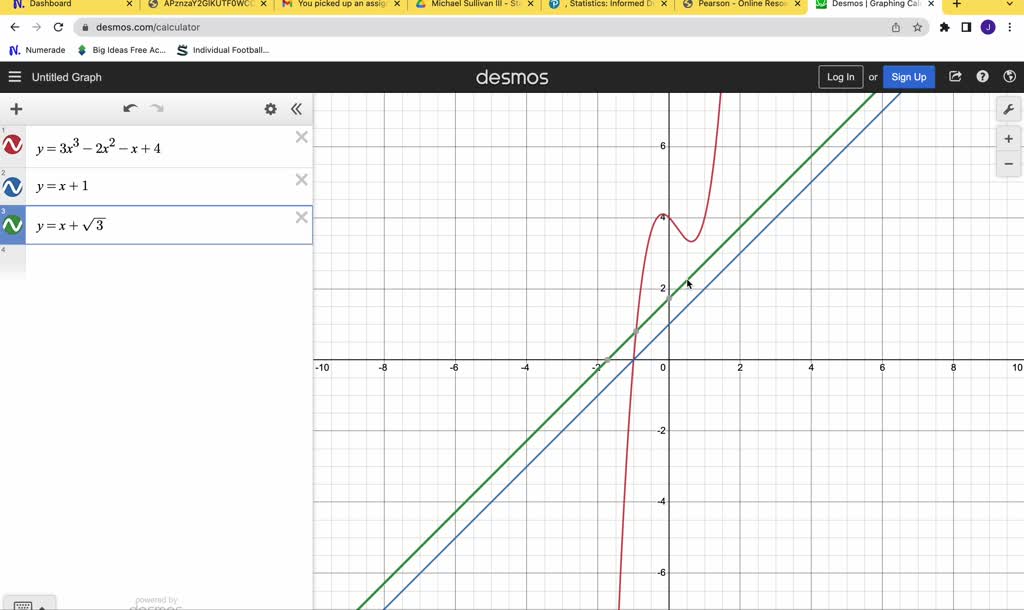
Task: Collapse the expression list panel
Action: pyautogui.click(x=296, y=109)
